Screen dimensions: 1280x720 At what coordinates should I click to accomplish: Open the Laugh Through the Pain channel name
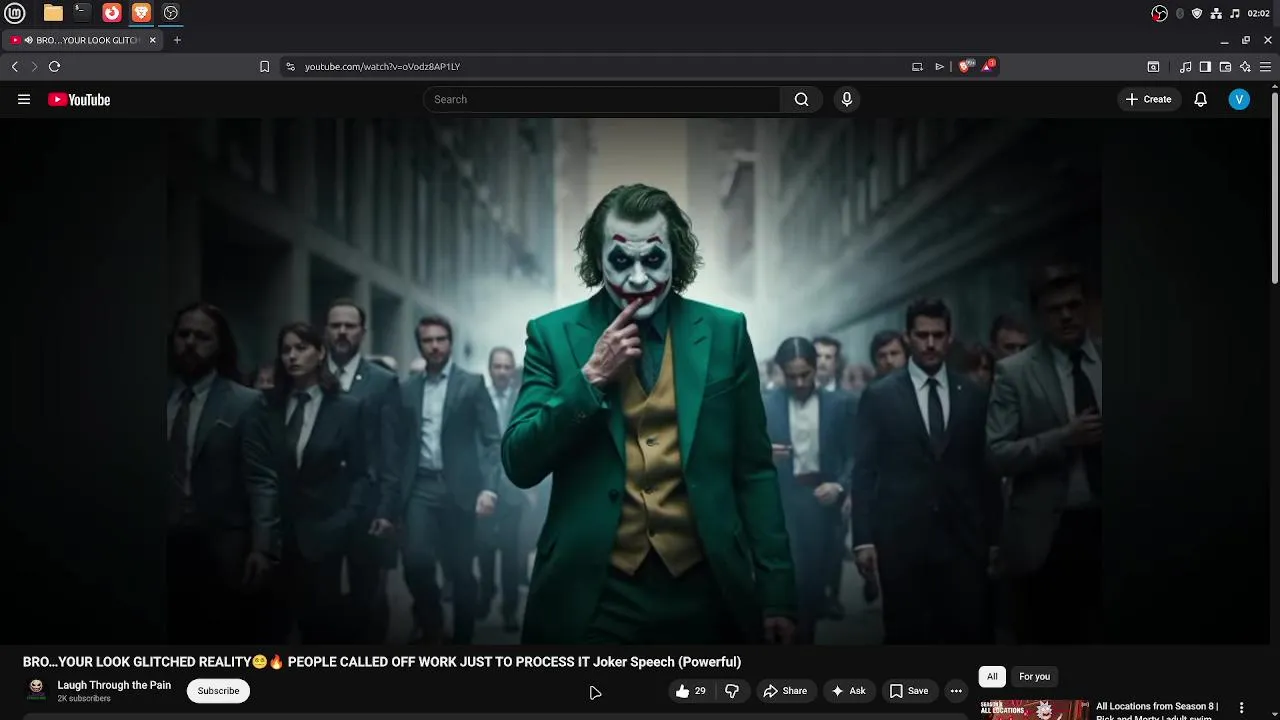tap(114, 685)
